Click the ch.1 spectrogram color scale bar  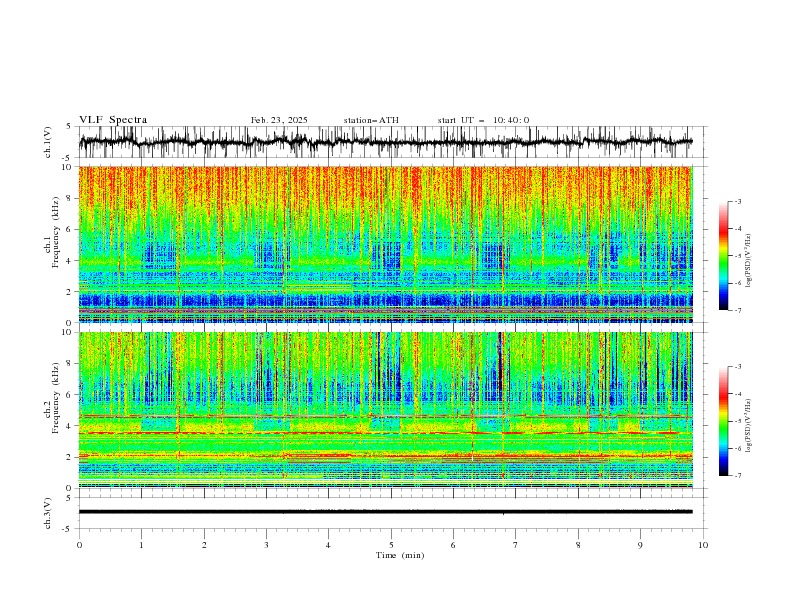[723, 256]
